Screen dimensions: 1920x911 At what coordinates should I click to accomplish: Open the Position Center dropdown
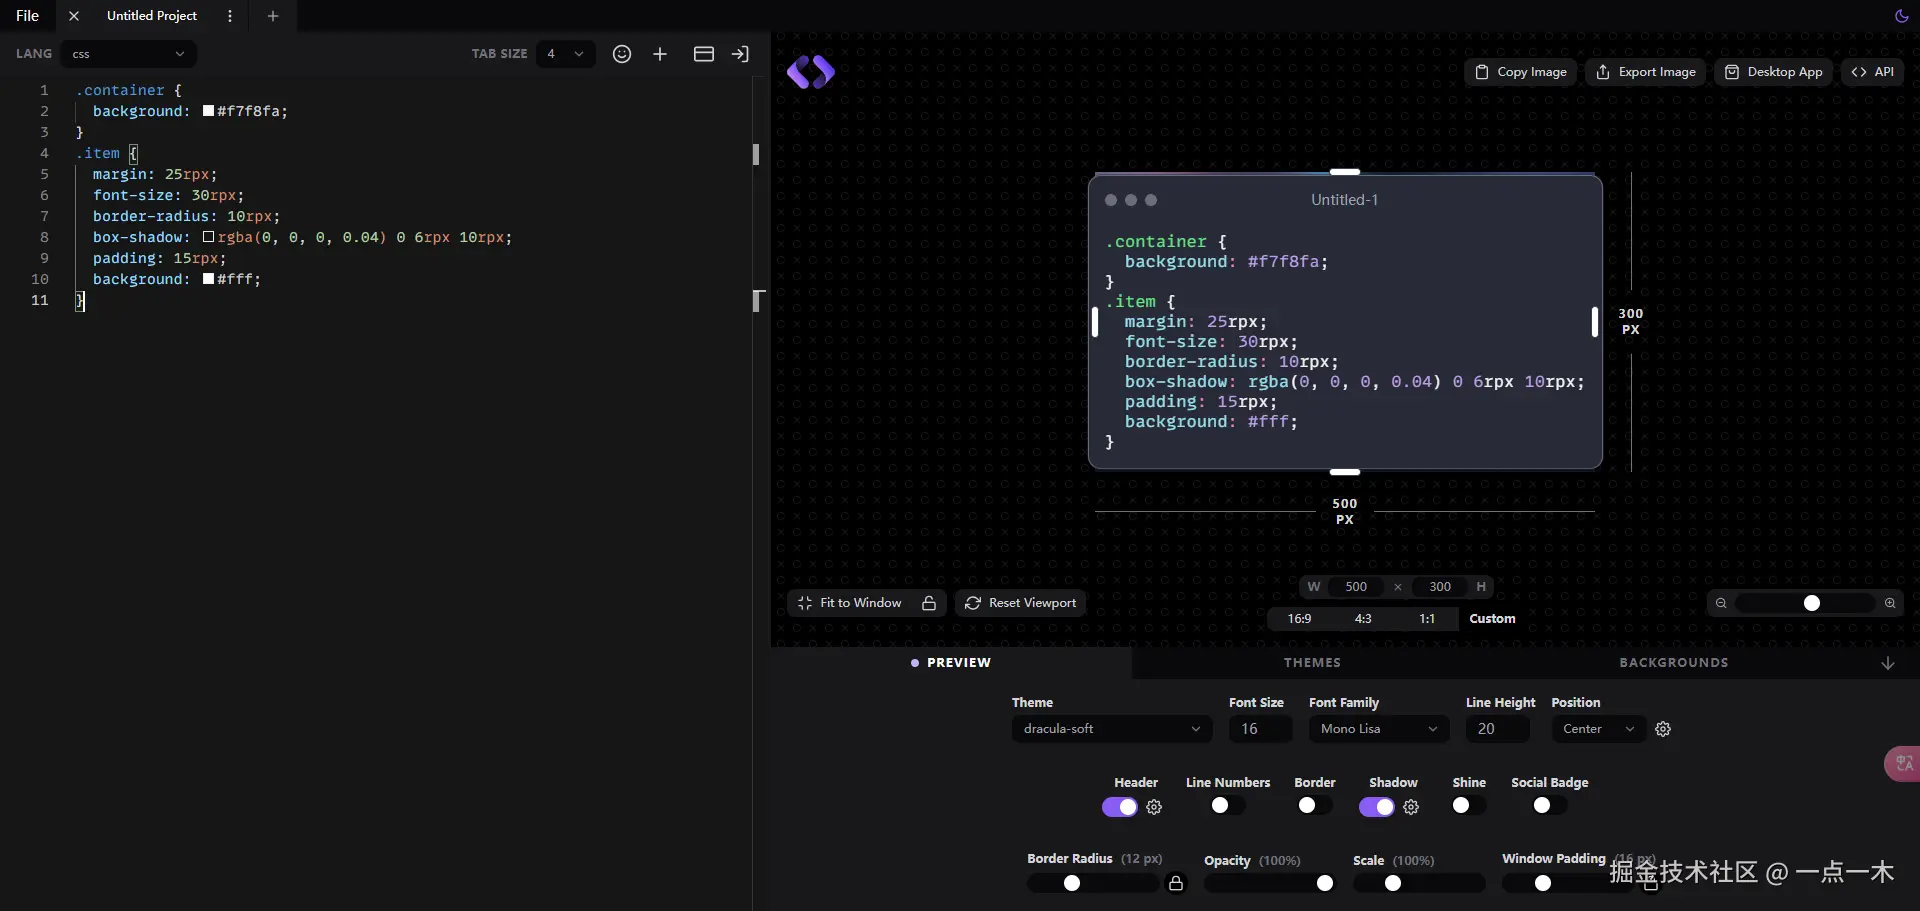[x=1599, y=729]
